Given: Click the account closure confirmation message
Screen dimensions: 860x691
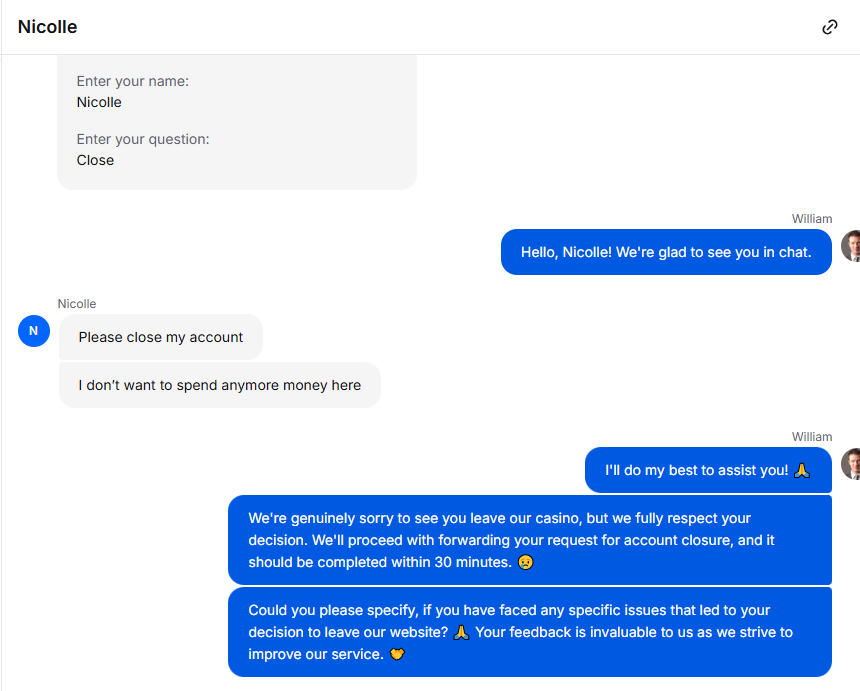Looking at the screenshot, I should point(530,540).
